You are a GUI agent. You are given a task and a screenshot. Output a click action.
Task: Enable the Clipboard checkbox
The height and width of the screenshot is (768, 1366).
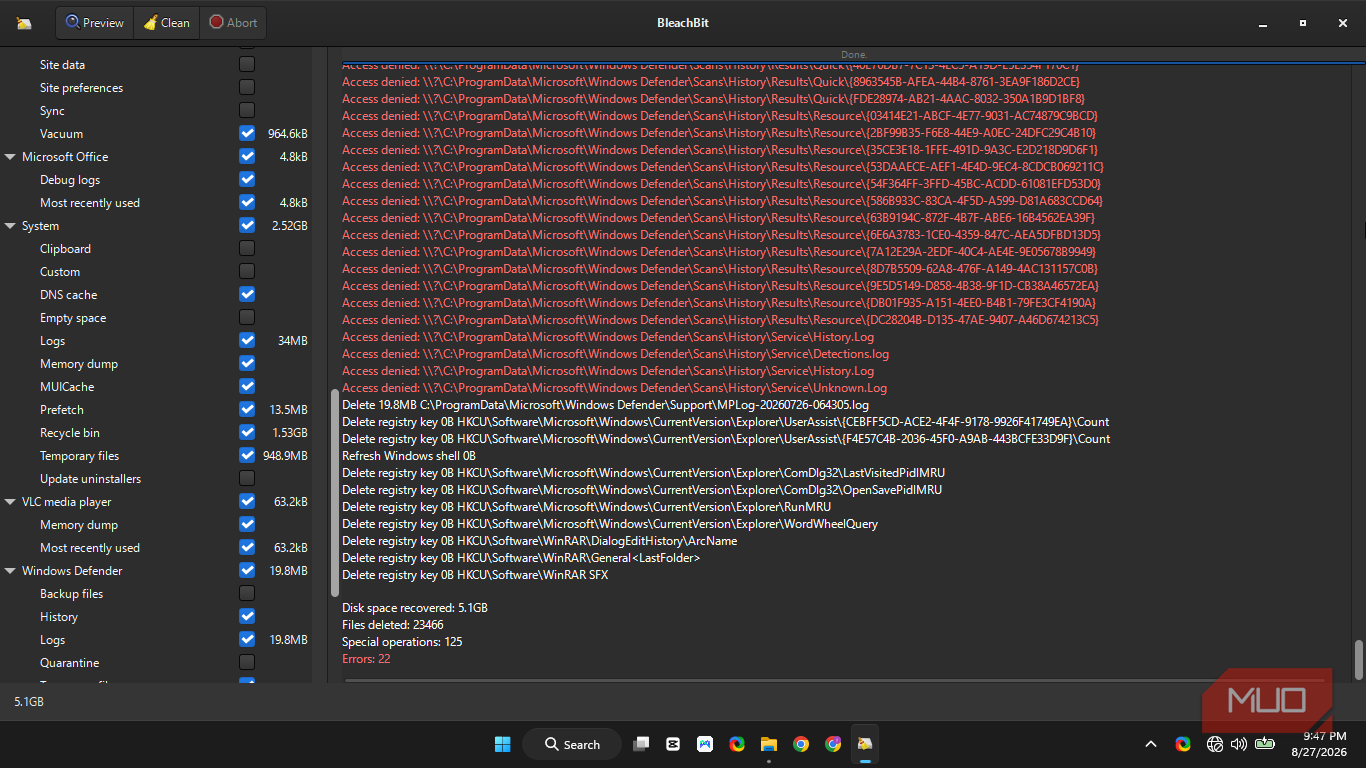[x=247, y=248]
